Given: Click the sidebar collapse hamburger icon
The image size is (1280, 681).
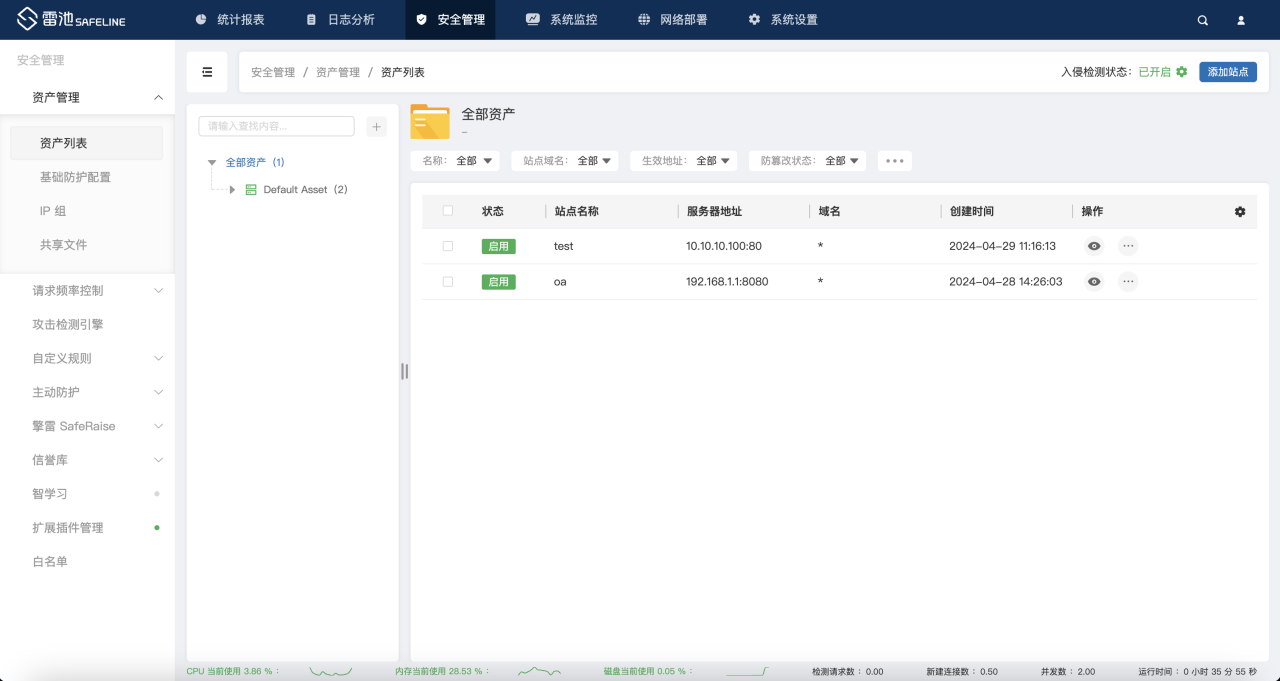Looking at the screenshot, I should [207, 72].
